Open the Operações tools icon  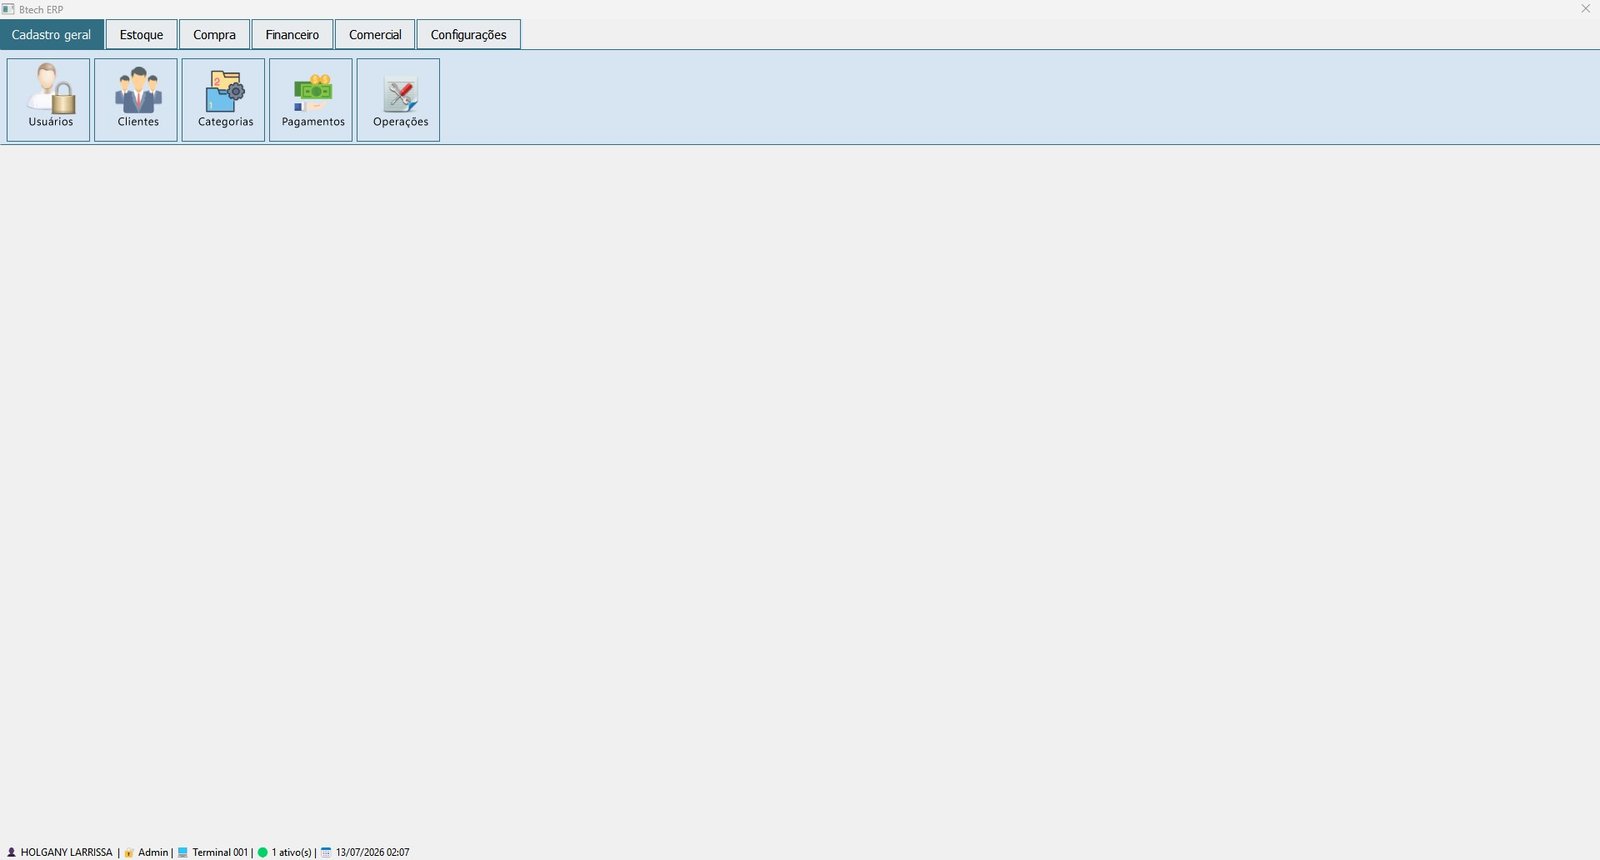point(399,100)
